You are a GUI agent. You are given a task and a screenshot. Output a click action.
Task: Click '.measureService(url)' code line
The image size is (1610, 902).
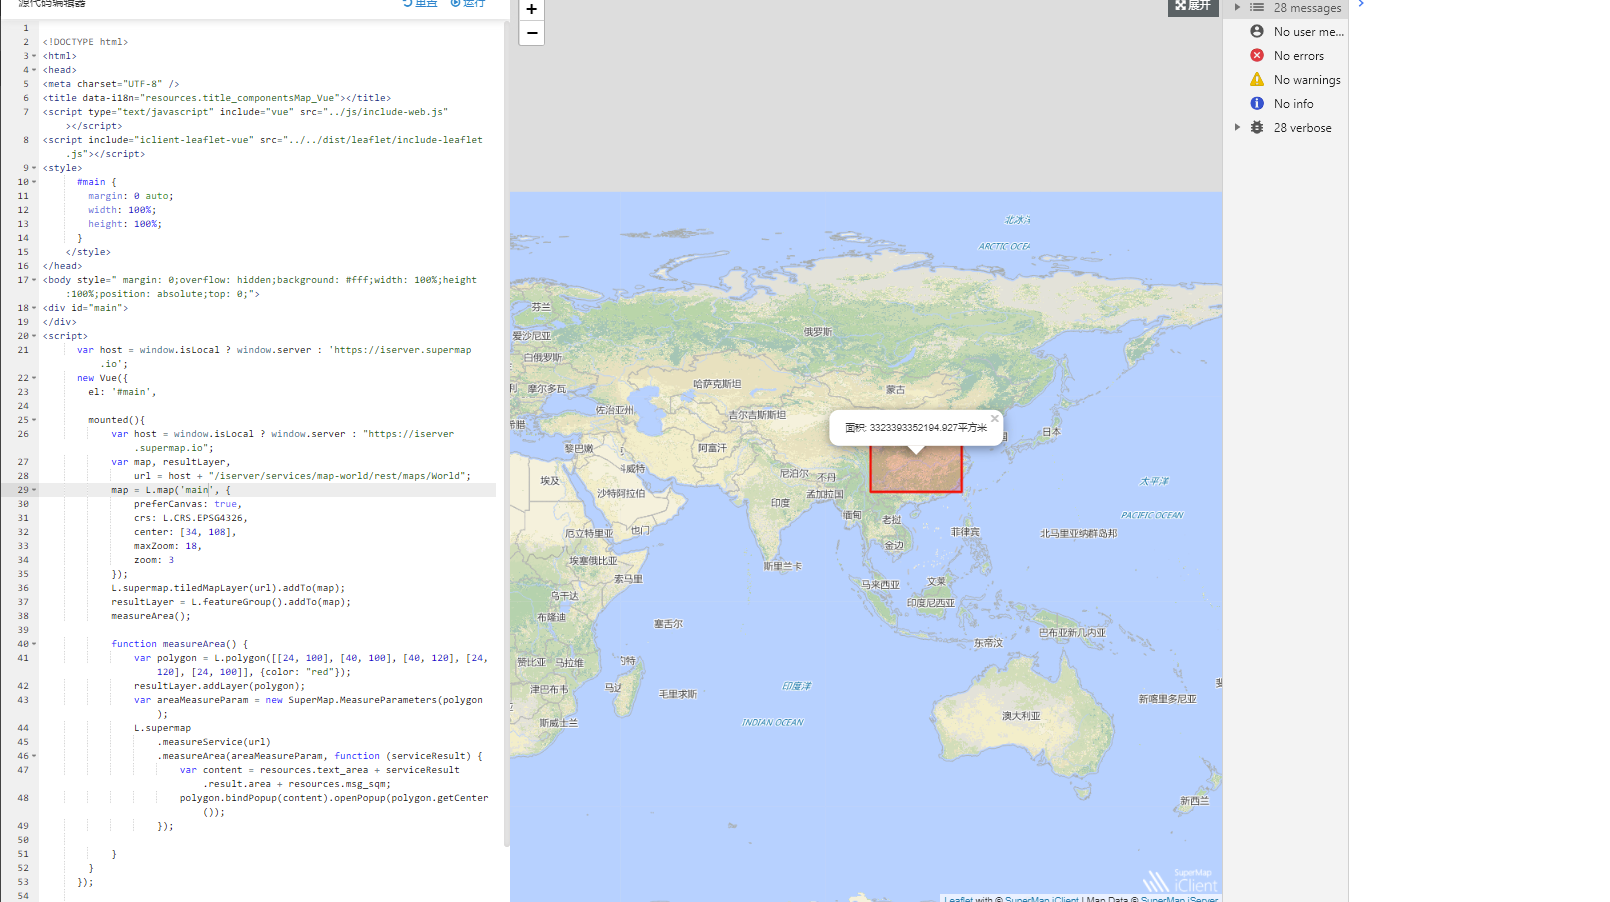tap(214, 742)
